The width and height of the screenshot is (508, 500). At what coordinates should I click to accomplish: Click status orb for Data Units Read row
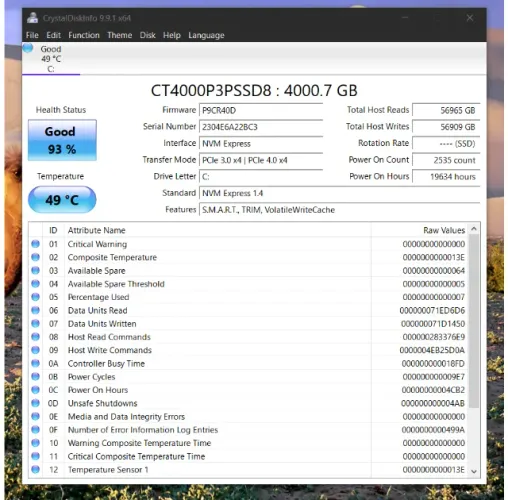coord(35,310)
